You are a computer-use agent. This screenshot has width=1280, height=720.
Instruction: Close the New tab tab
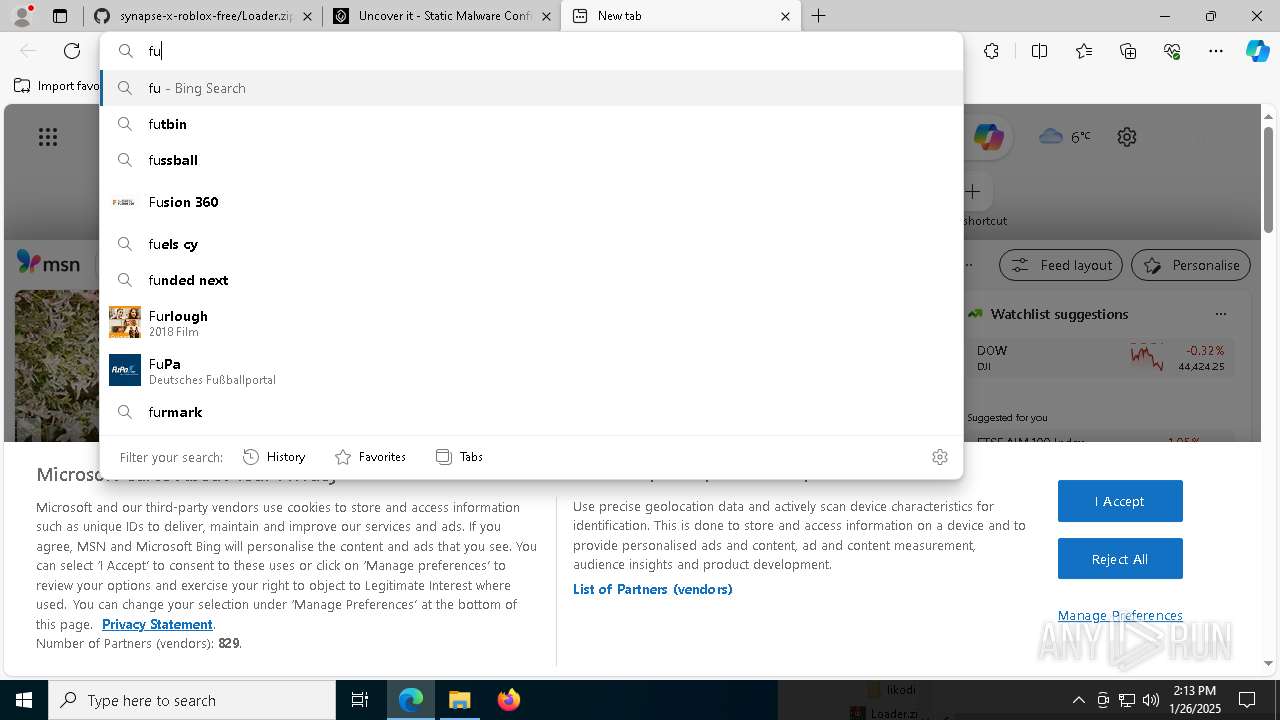(x=785, y=16)
